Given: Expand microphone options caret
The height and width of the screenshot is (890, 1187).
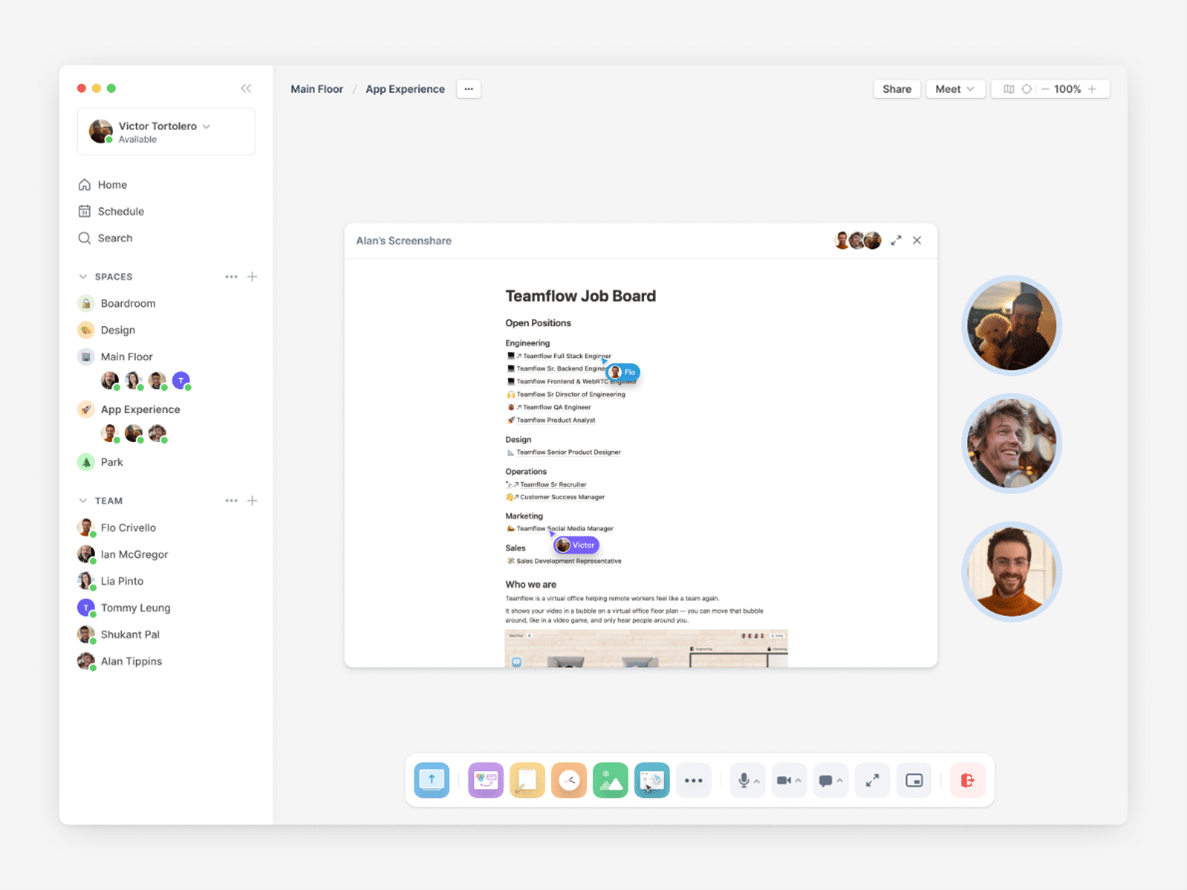Looking at the screenshot, I should (x=757, y=781).
